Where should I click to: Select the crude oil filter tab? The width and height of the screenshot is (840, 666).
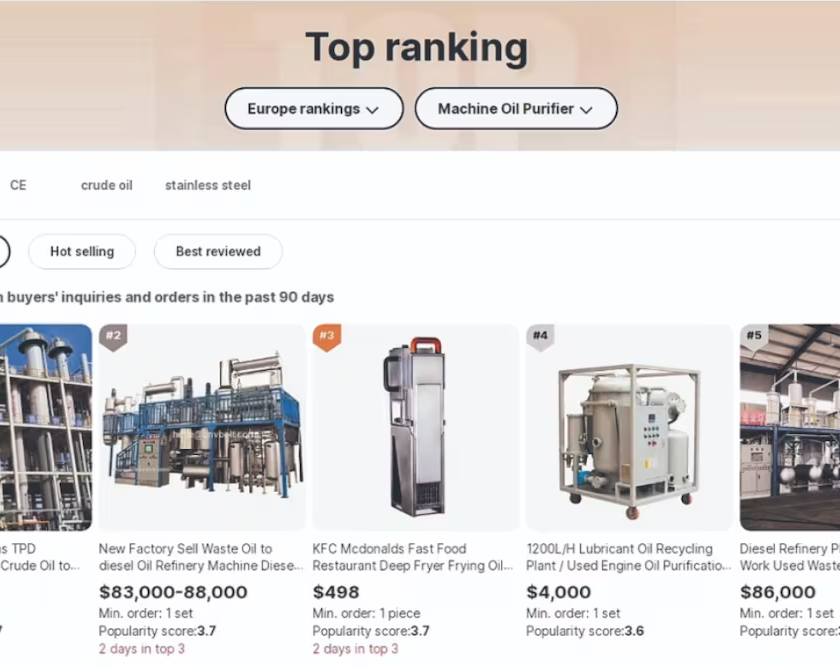[x=107, y=185]
